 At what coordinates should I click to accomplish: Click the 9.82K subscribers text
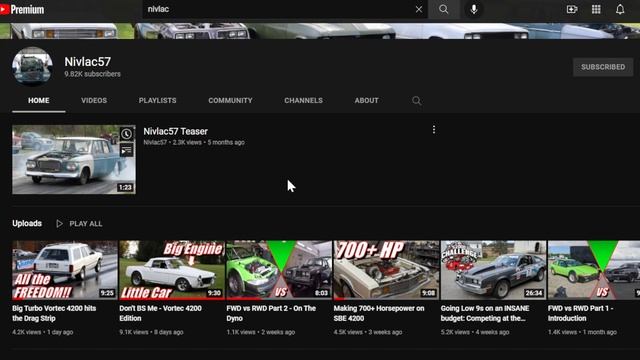tap(93, 74)
